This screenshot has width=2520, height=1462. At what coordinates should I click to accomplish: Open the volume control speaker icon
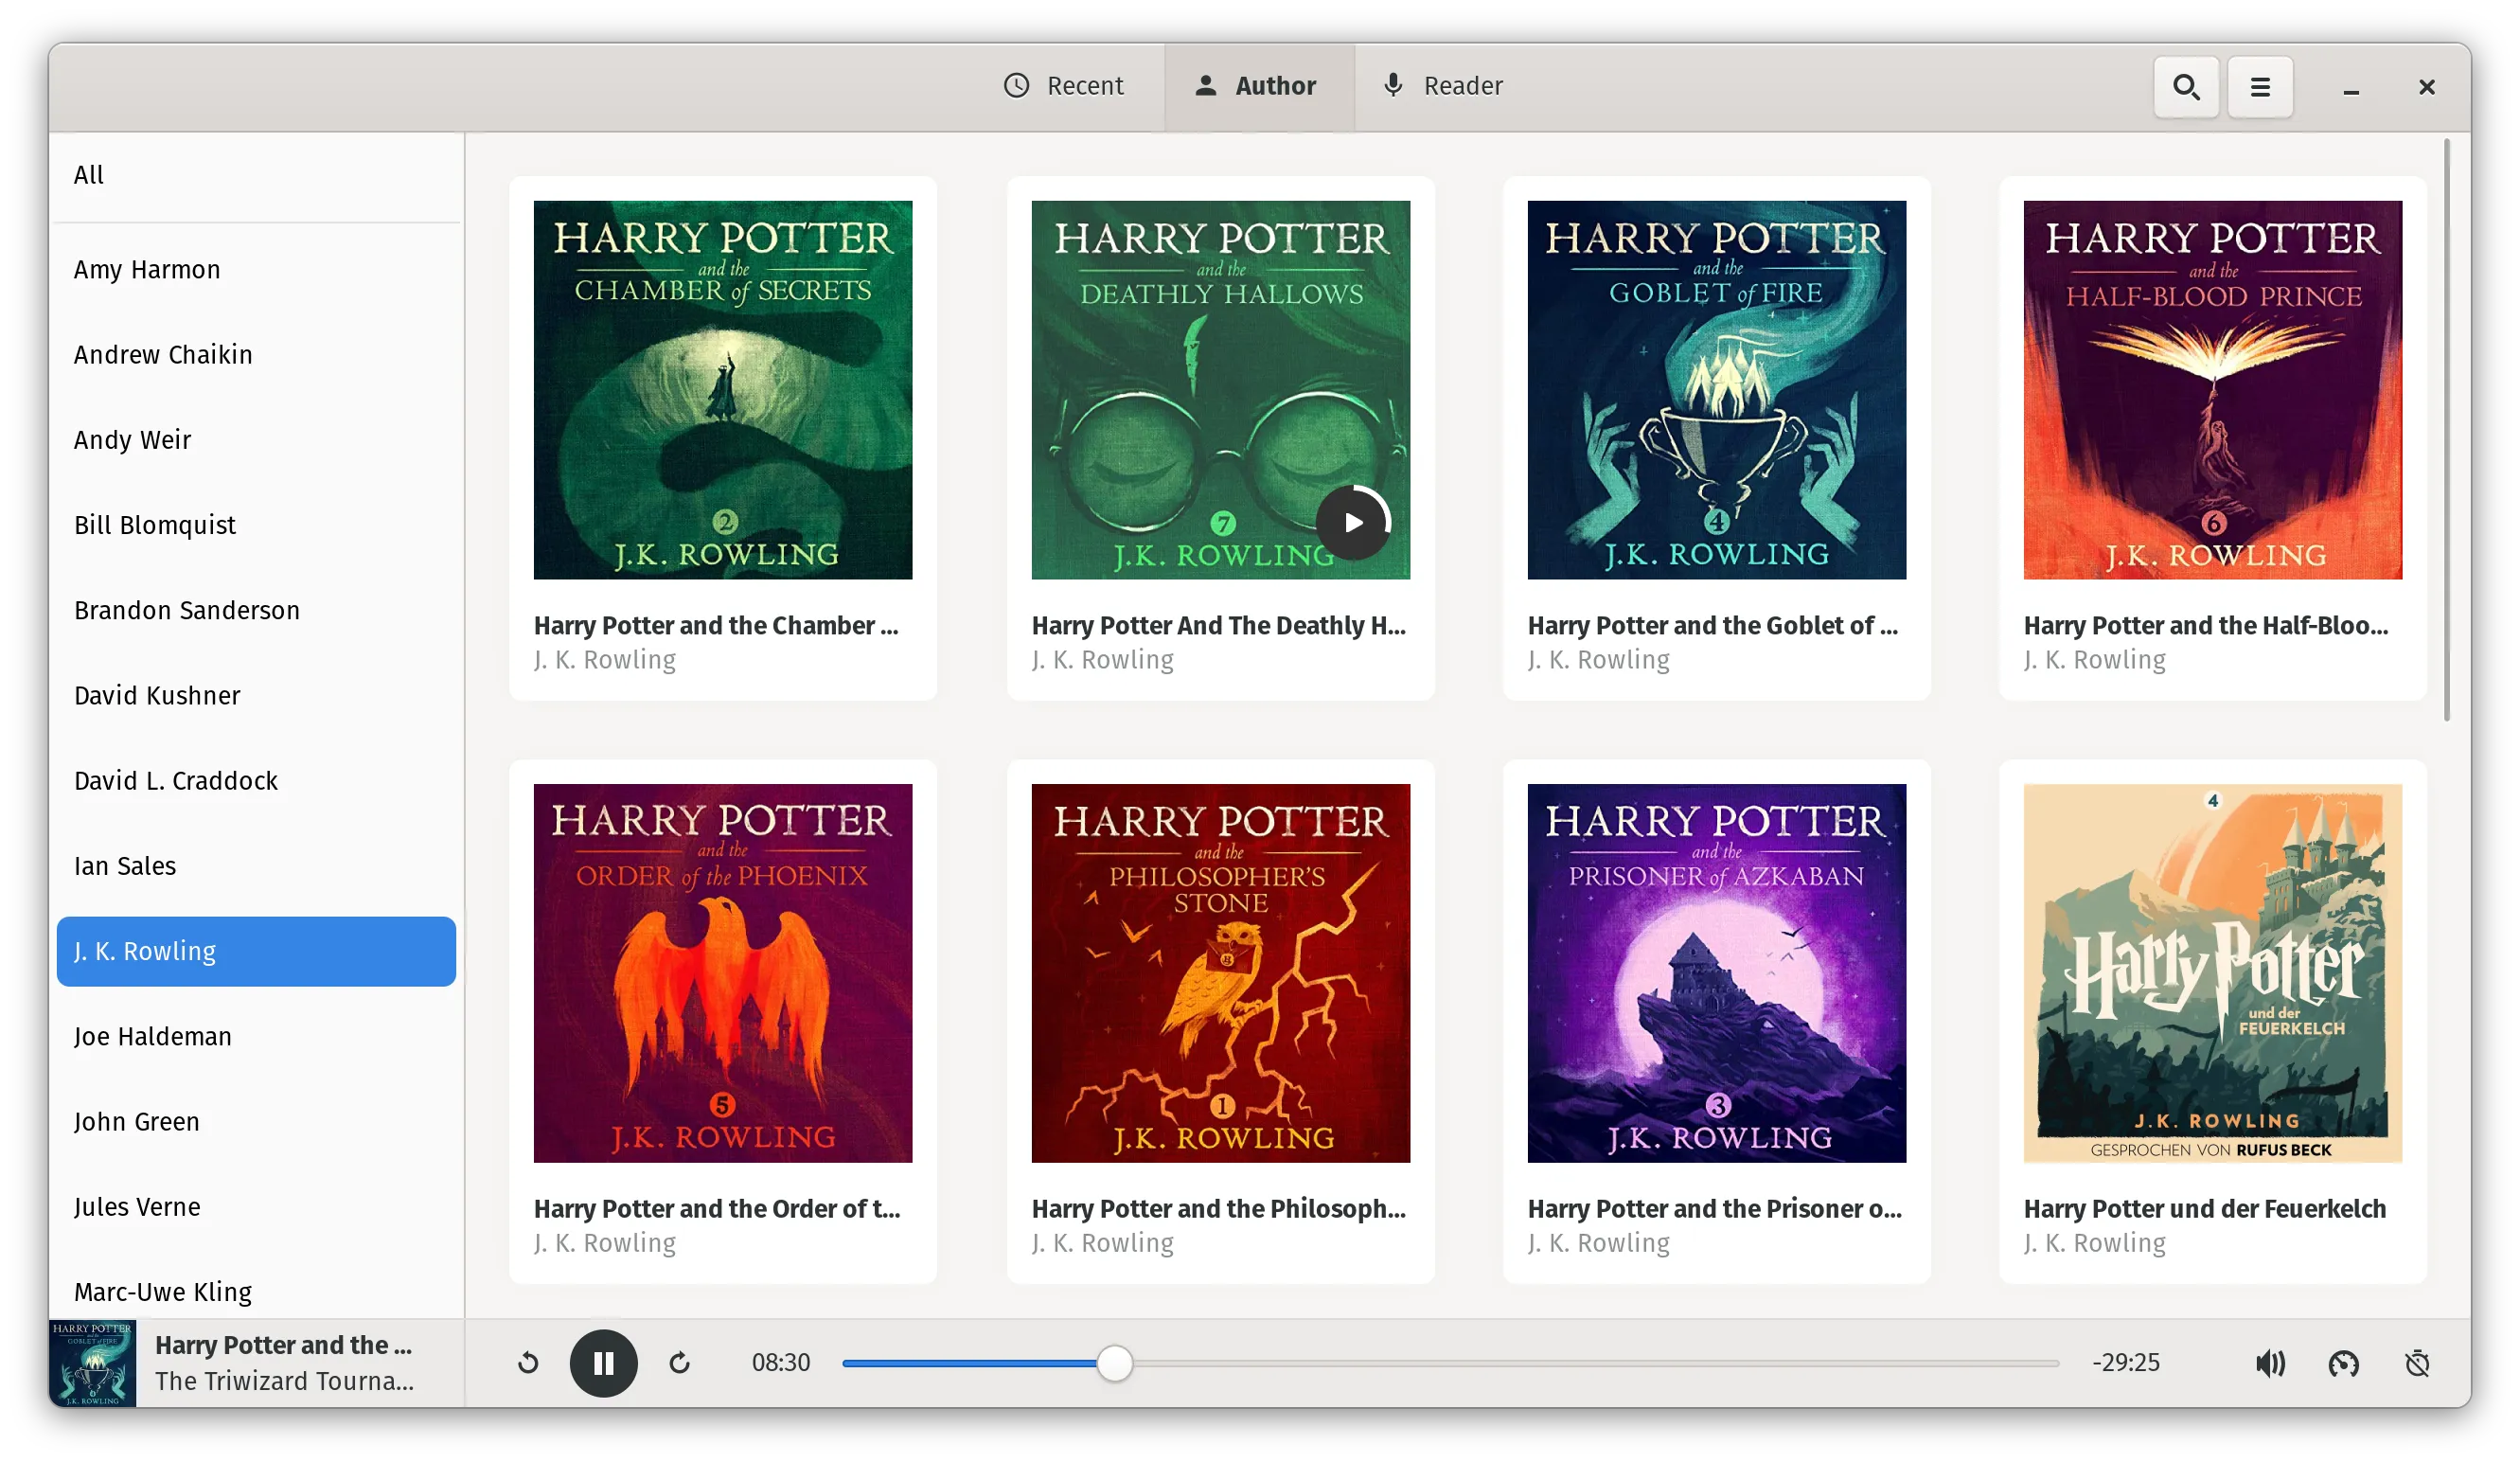point(2269,1363)
